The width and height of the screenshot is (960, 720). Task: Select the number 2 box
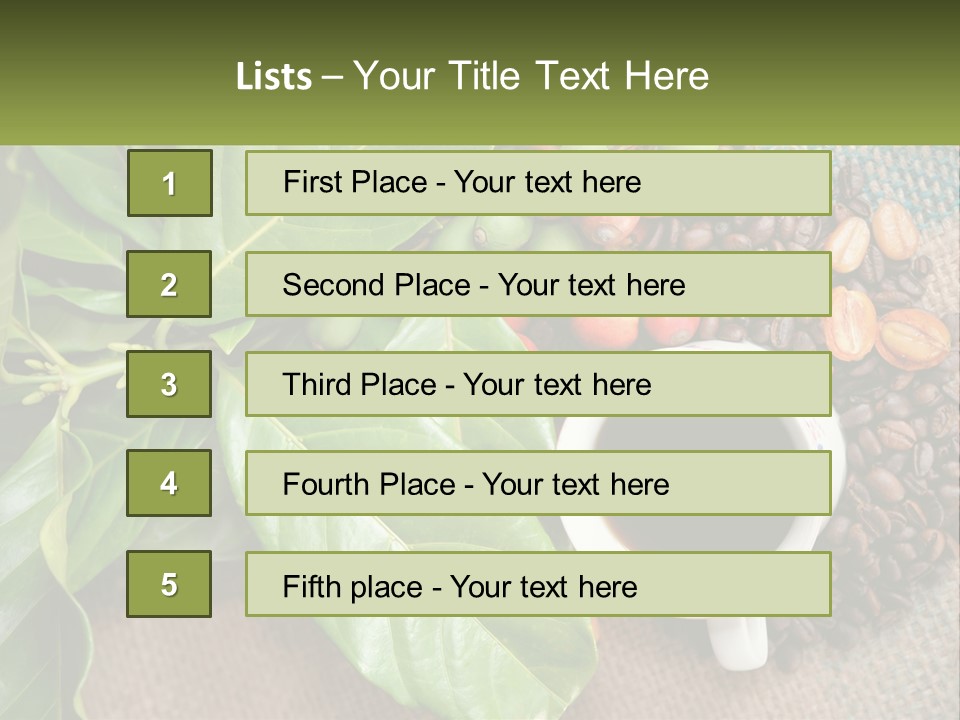(x=169, y=284)
